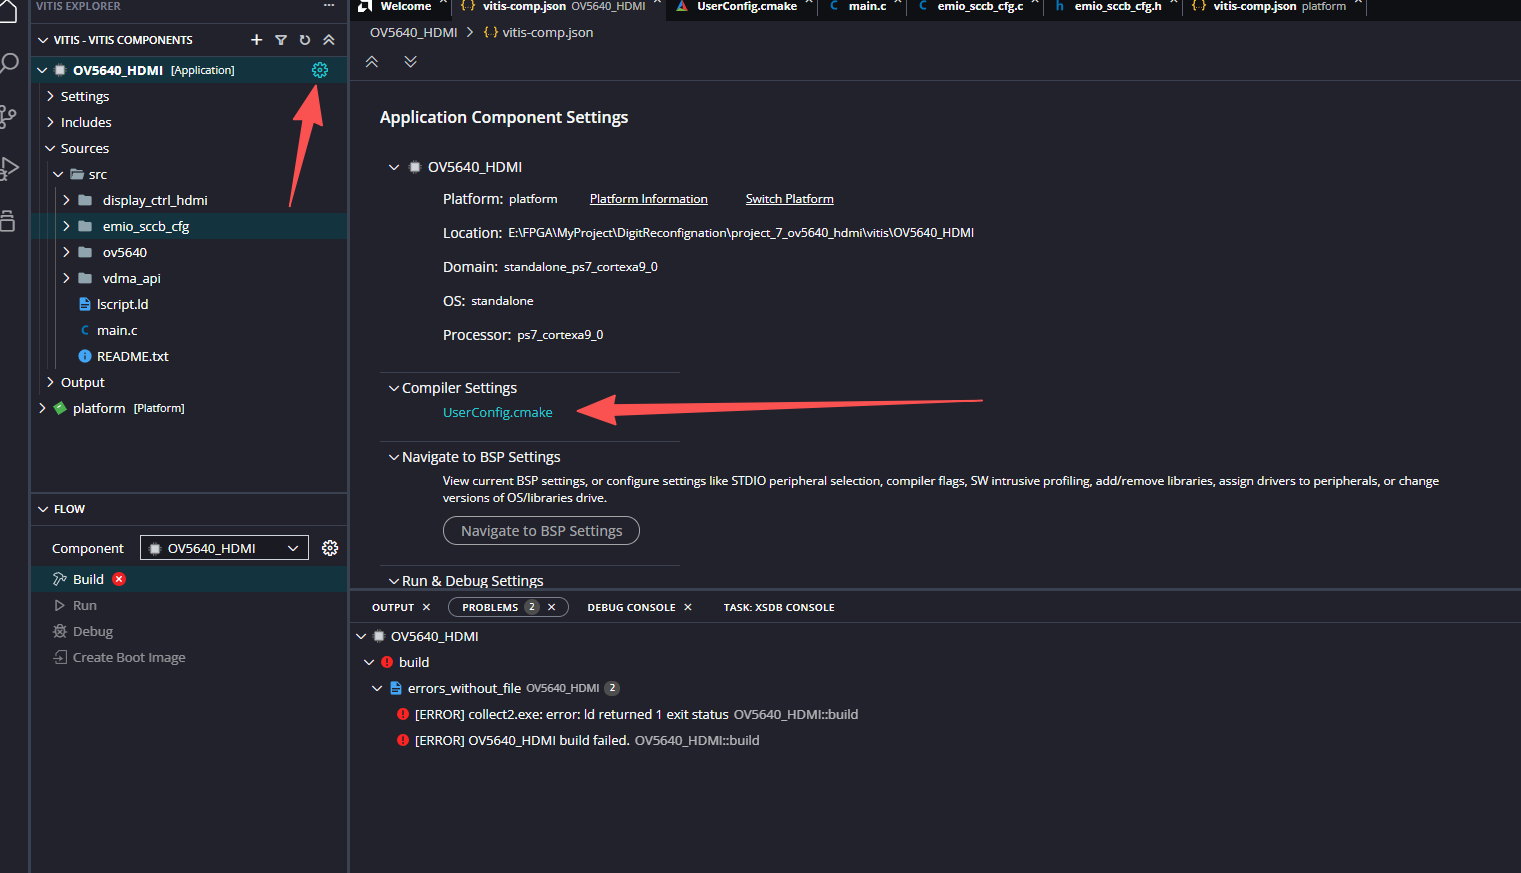Collapse the Run & Debug Settings section
Screen dimensions: 1521x873
[394, 581]
